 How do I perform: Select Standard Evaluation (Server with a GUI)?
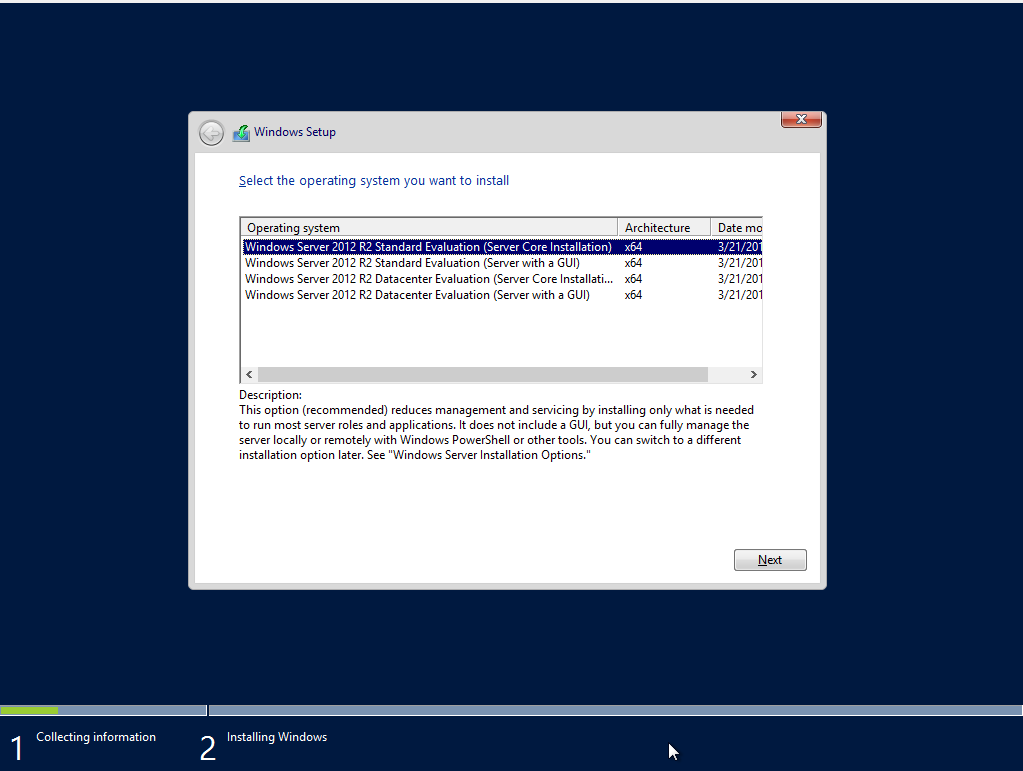[x=502, y=263]
